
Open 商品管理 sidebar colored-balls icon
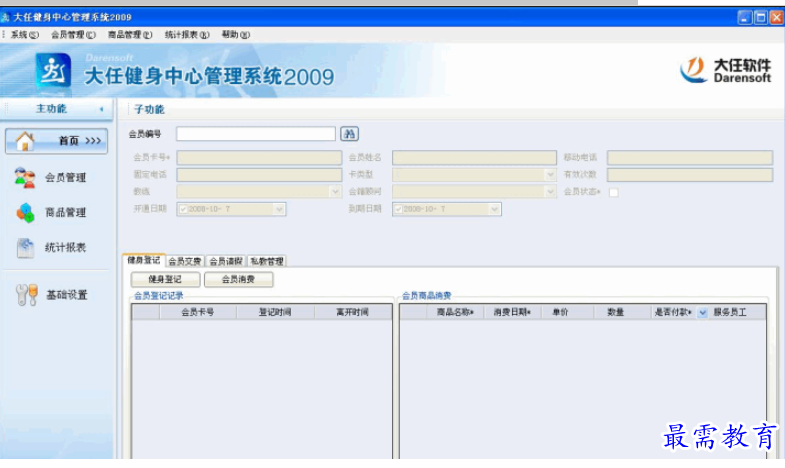(25, 213)
